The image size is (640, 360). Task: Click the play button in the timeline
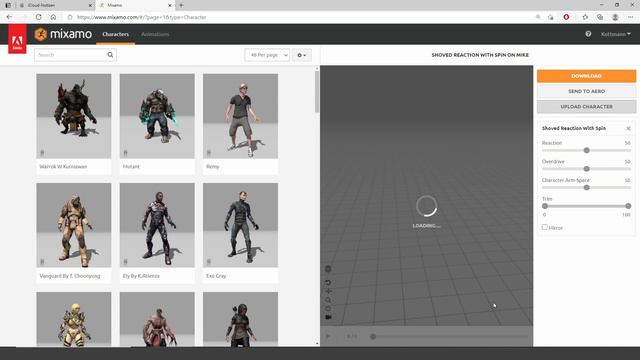pyautogui.click(x=328, y=336)
